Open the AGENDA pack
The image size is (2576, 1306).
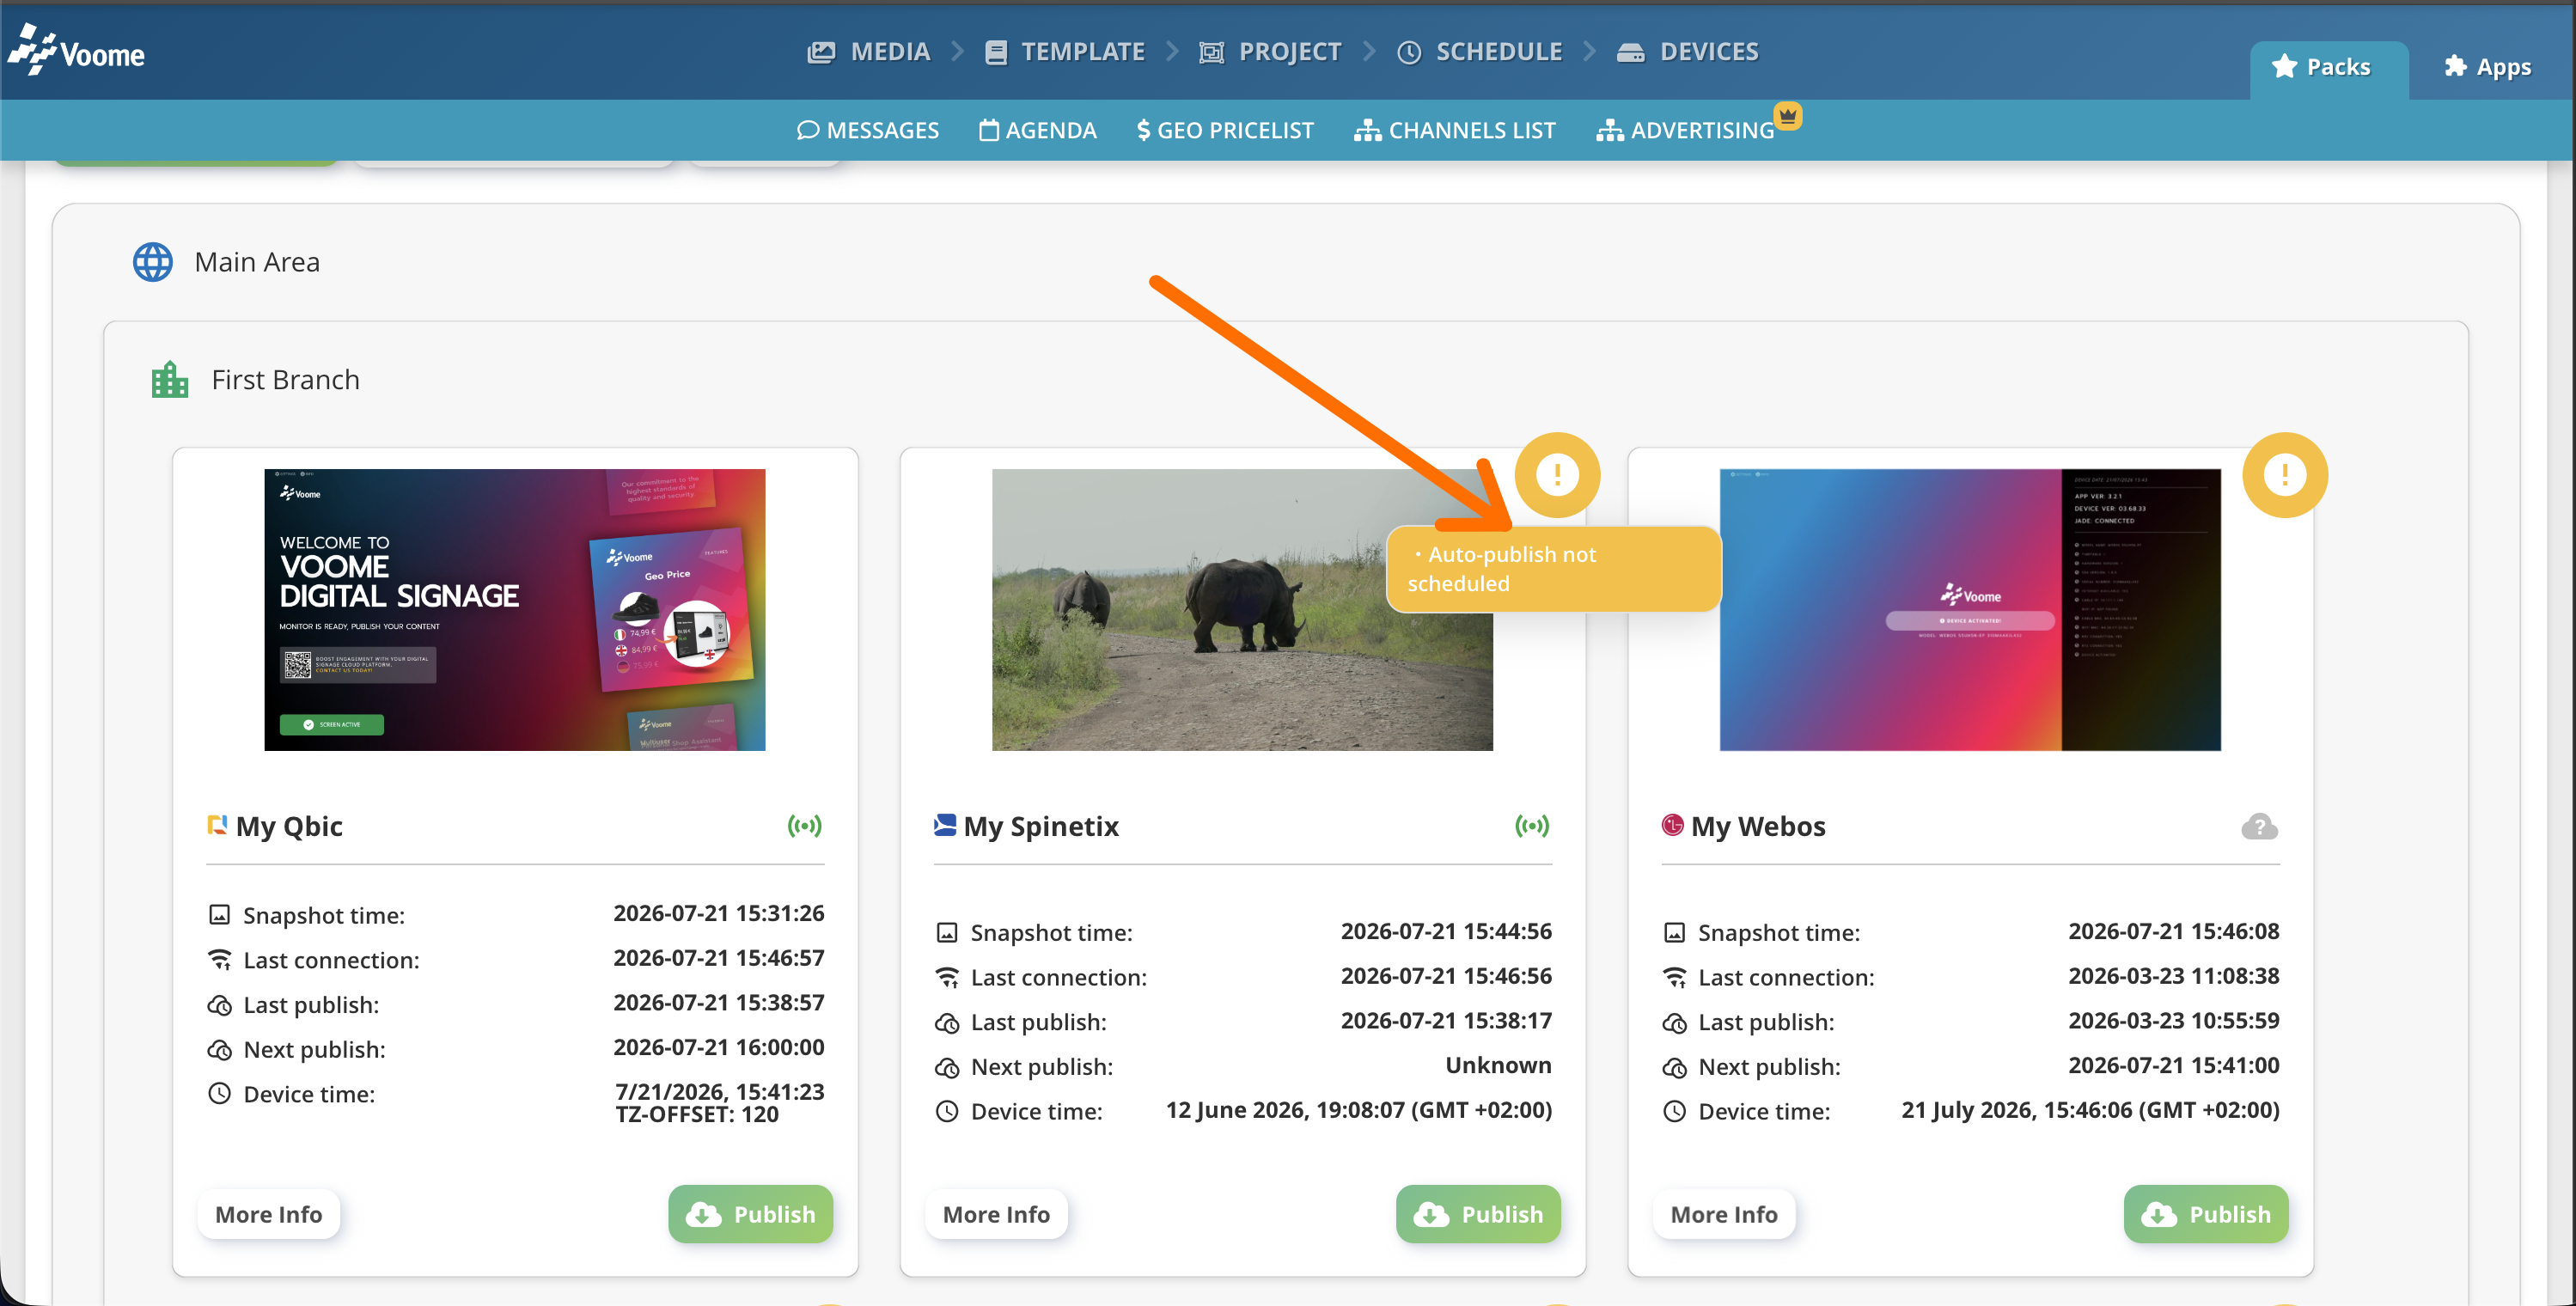click(1037, 130)
